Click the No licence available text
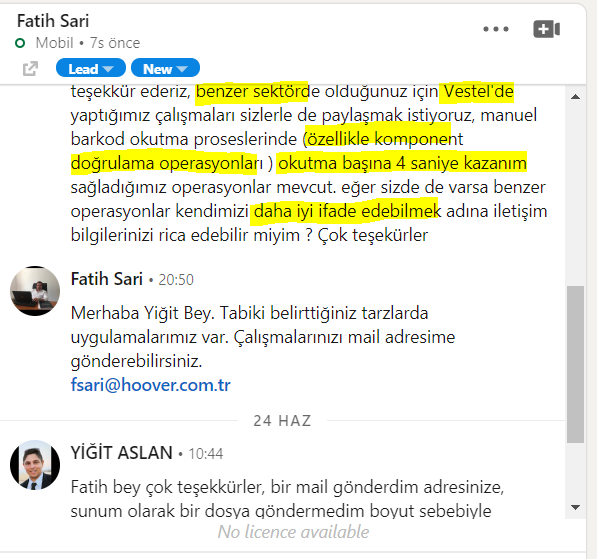 pyautogui.click(x=293, y=532)
